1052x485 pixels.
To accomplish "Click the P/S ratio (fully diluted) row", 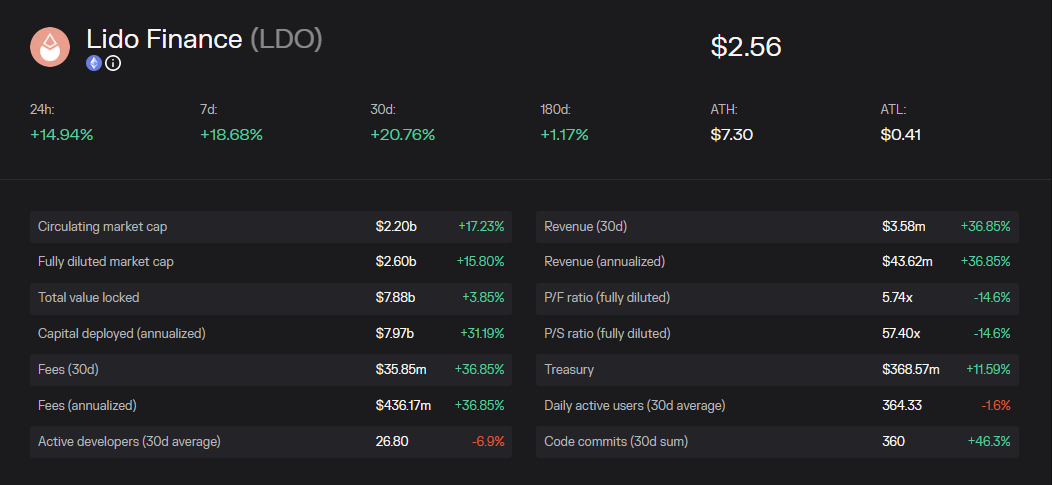I will pyautogui.click(x=777, y=334).
